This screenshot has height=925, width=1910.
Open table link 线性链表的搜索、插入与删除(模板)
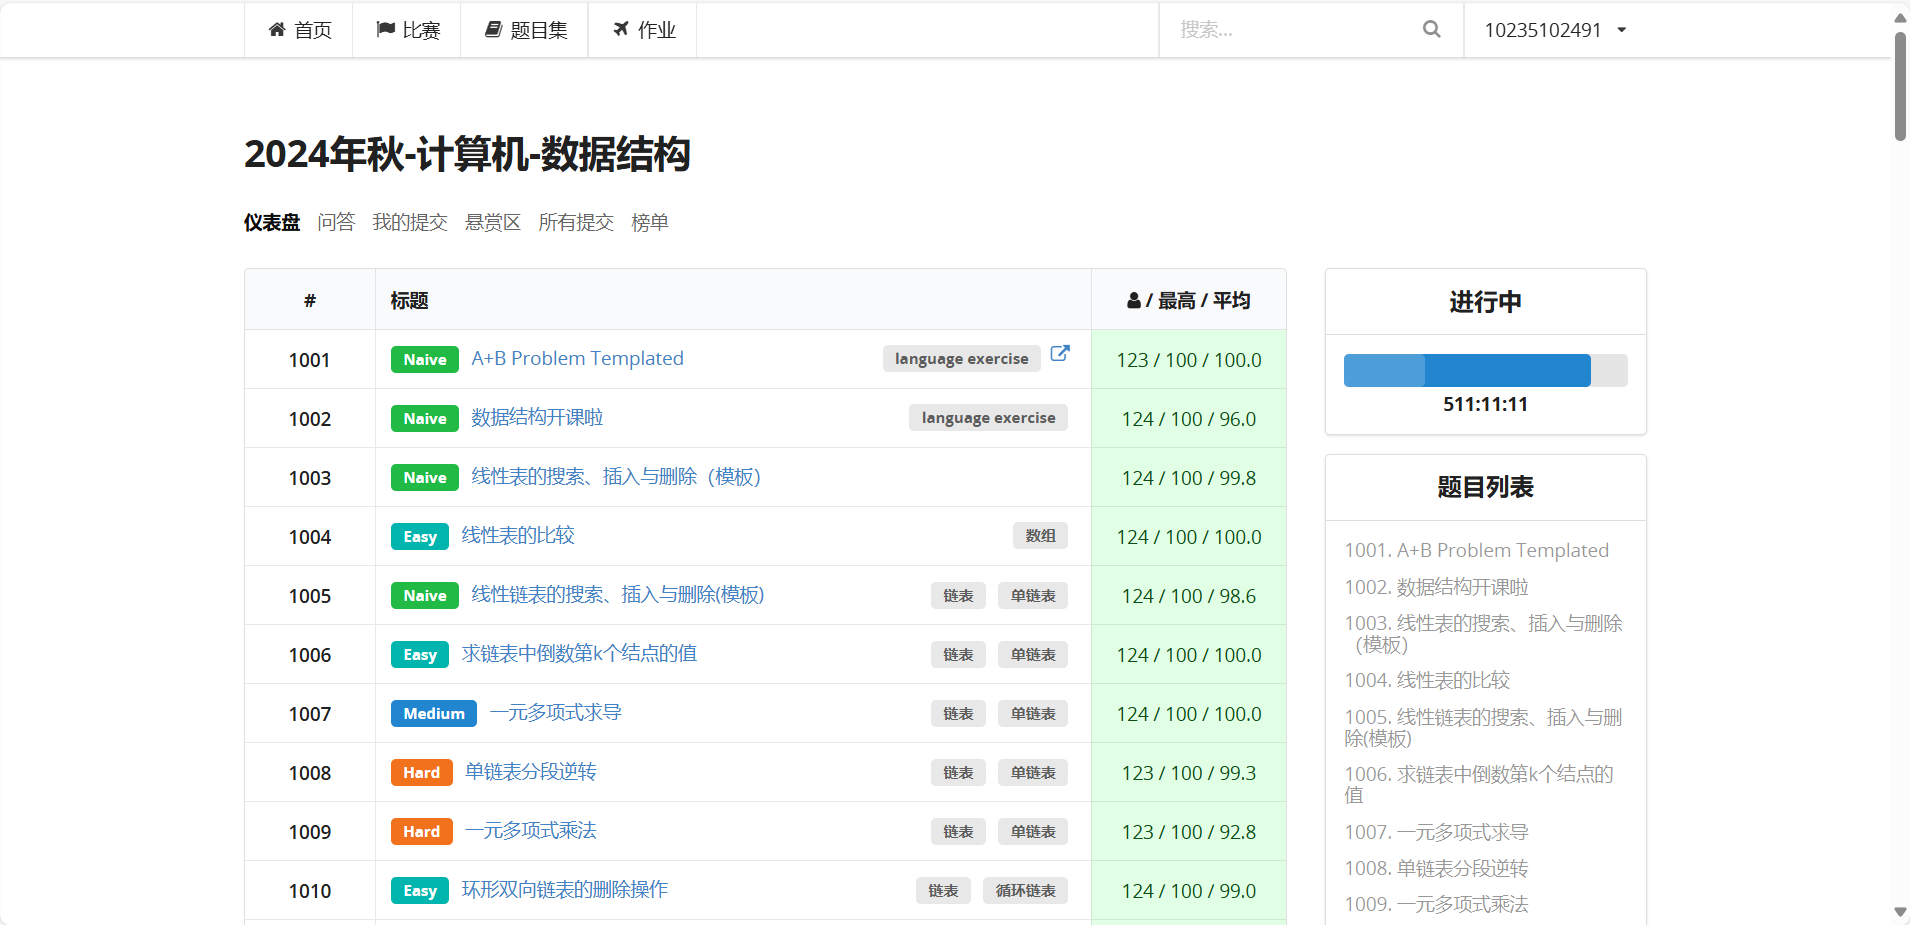click(617, 594)
